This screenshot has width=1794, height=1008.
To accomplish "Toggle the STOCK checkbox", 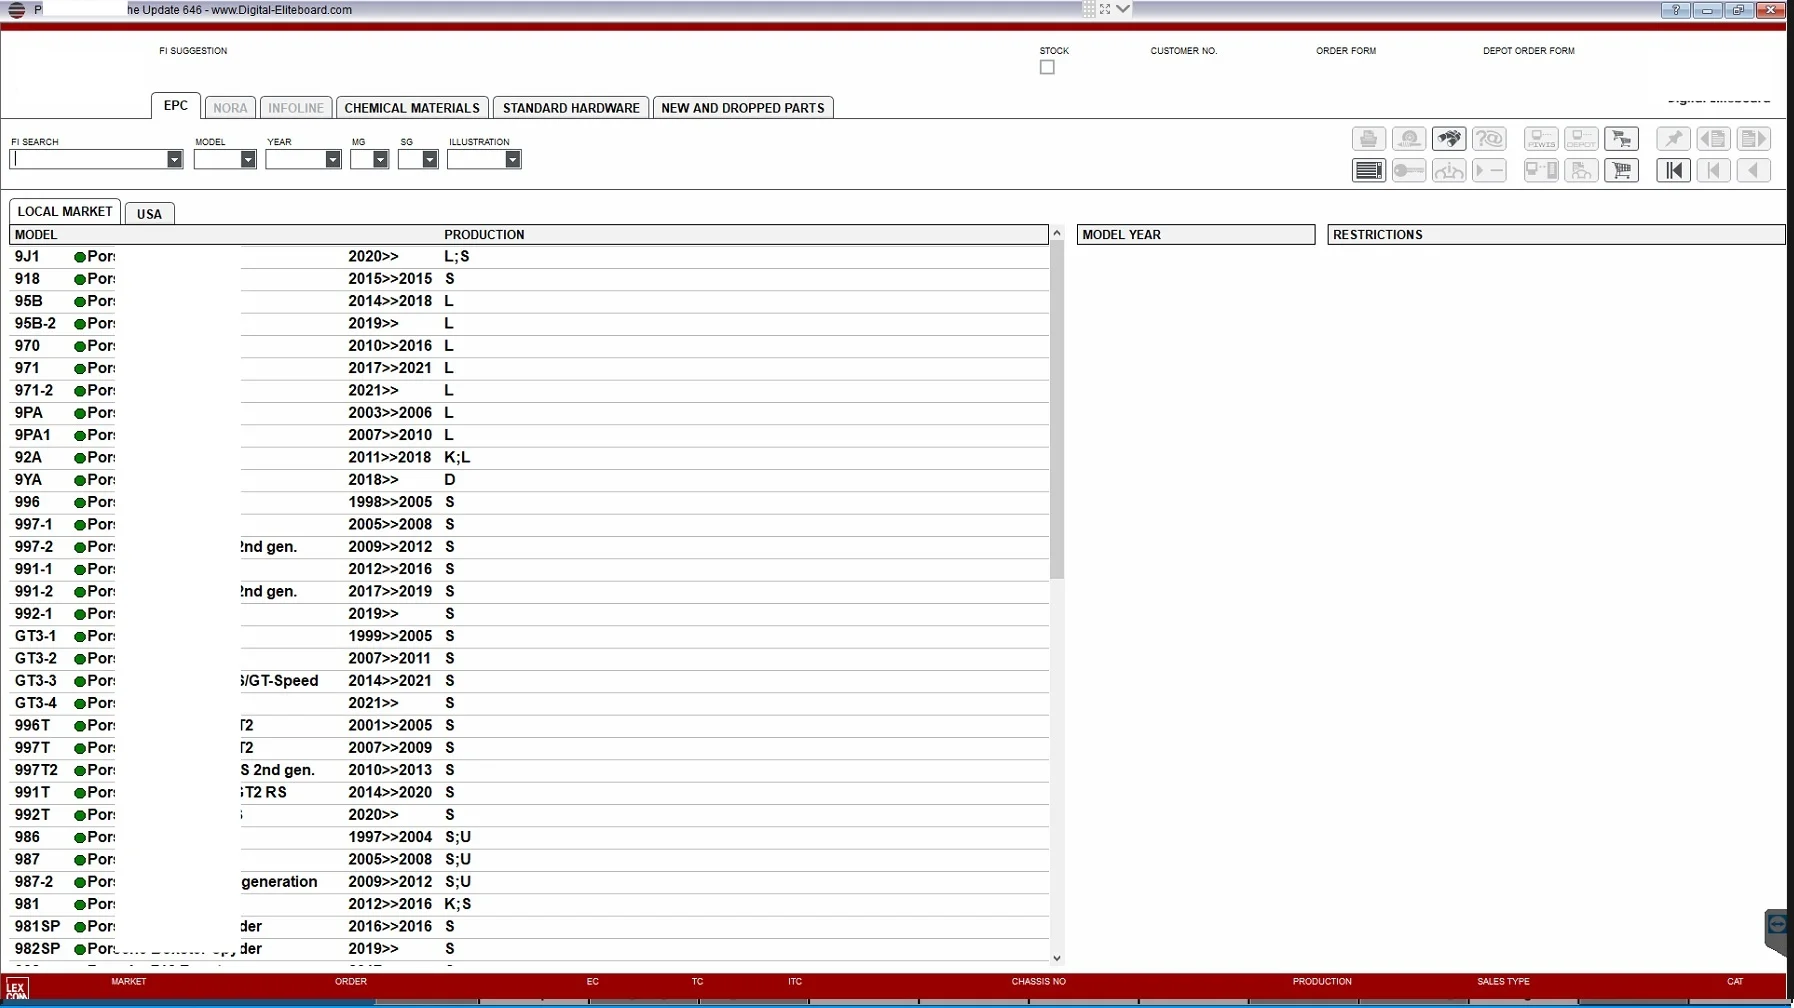I will 1047,67.
